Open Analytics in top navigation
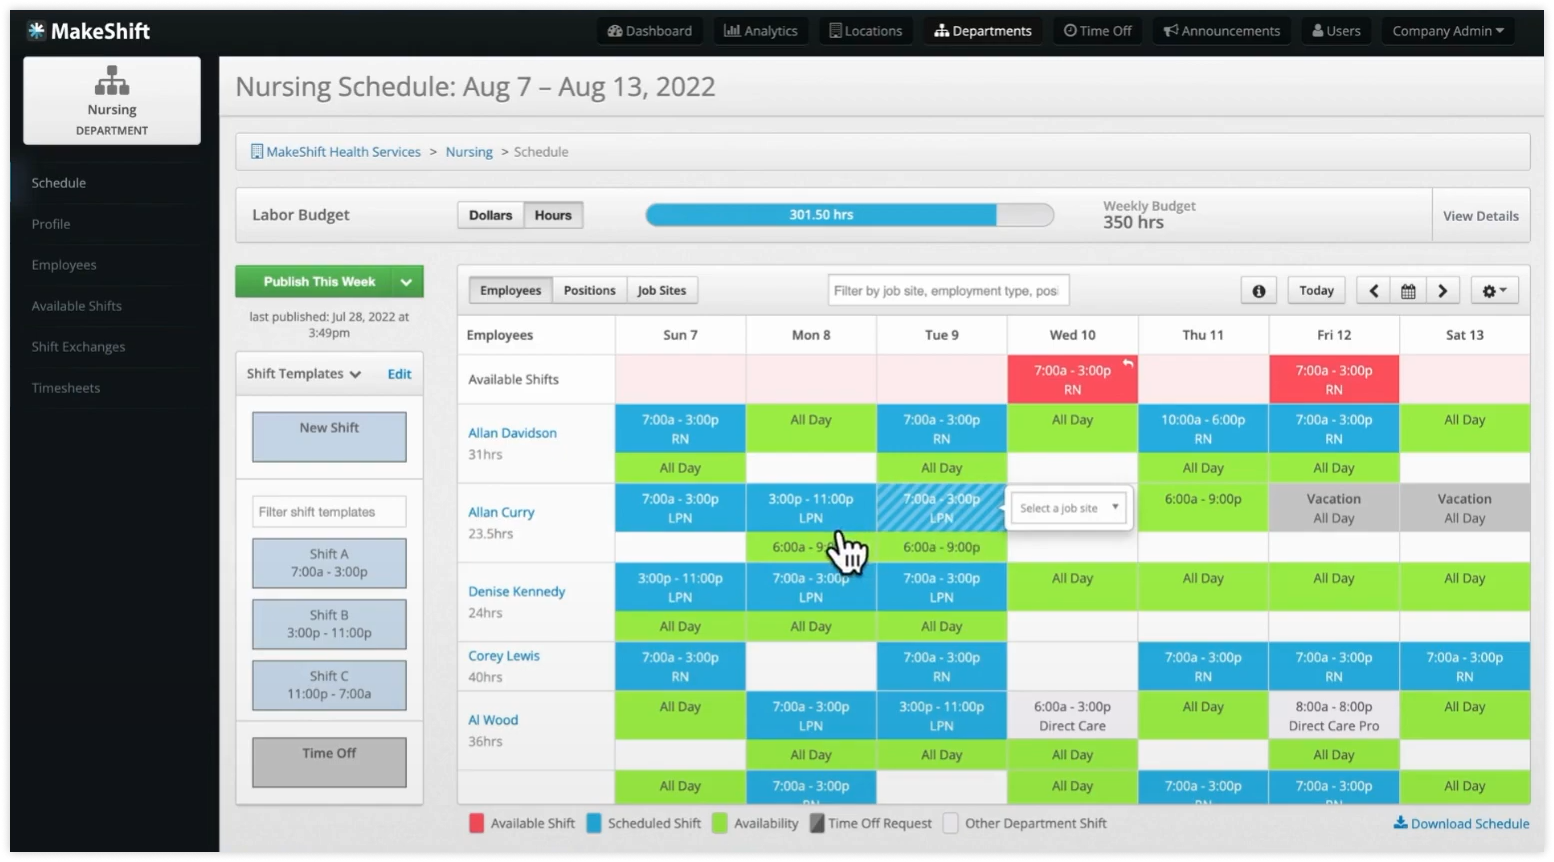 click(x=761, y=31)
